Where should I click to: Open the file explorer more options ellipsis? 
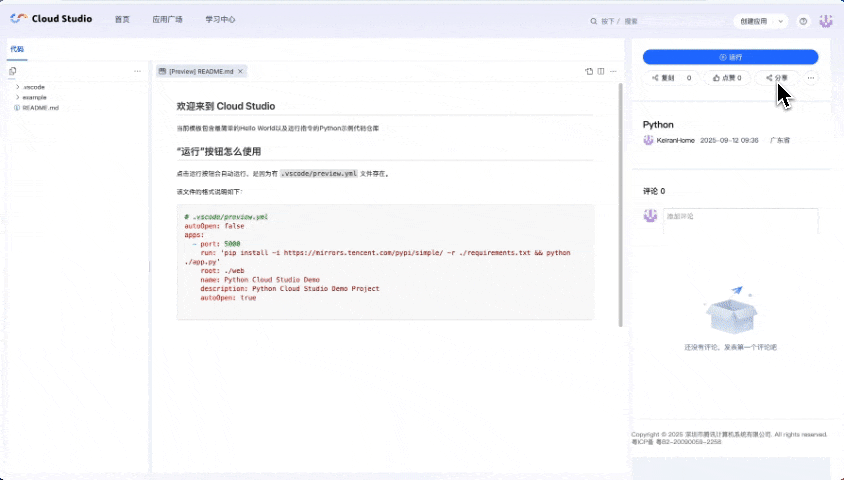coord(137,71)
